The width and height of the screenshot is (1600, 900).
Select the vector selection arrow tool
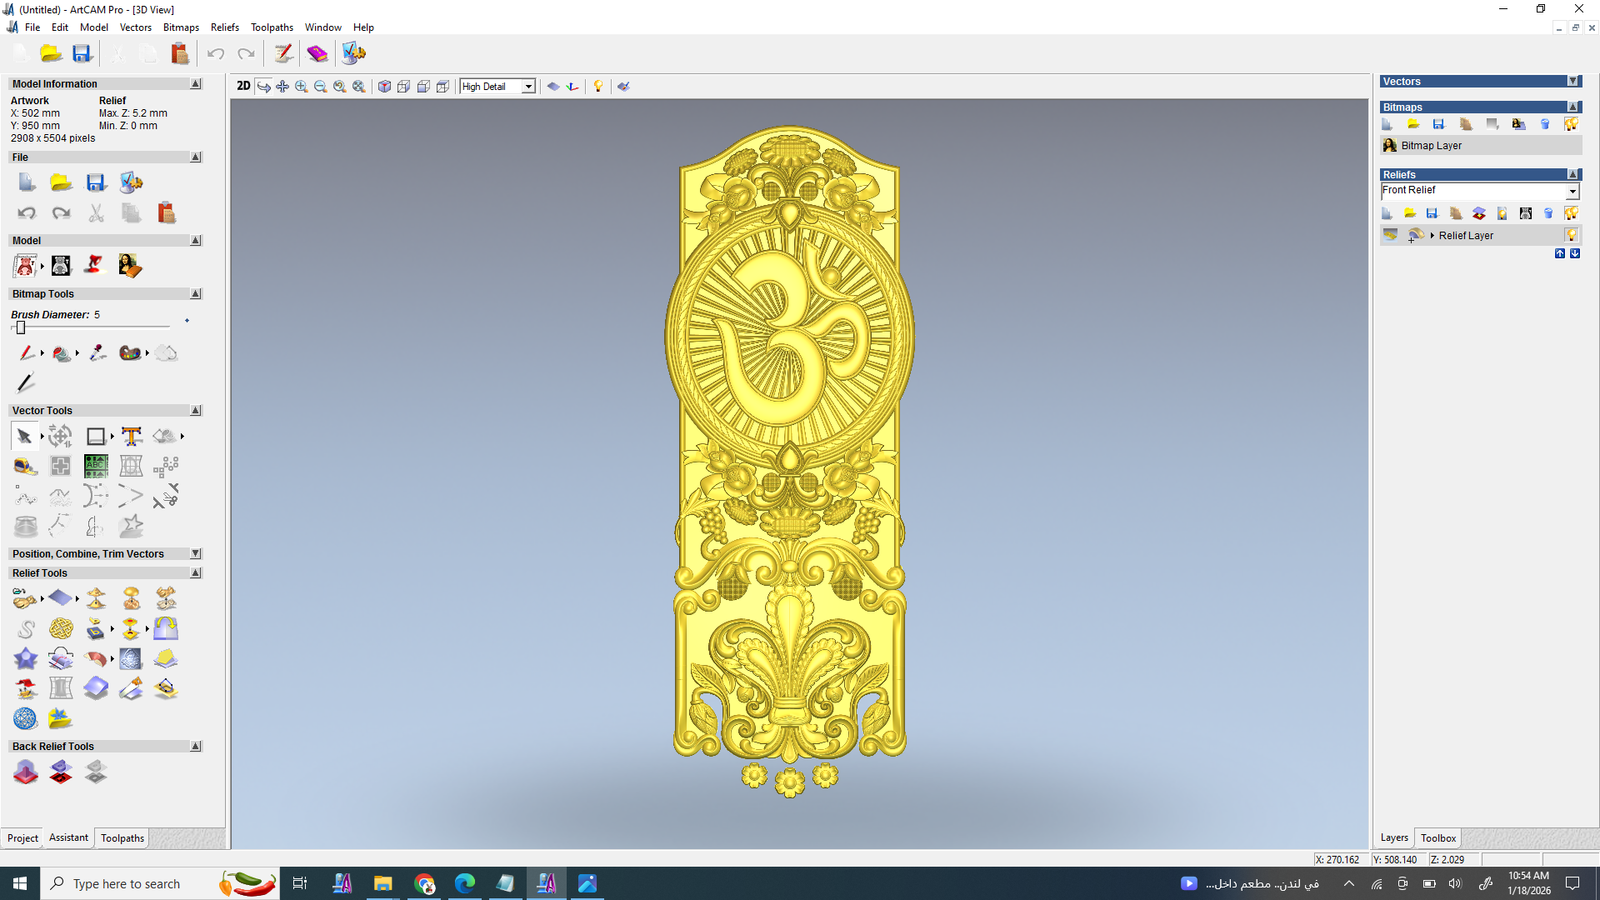click(x=24, y=436)
